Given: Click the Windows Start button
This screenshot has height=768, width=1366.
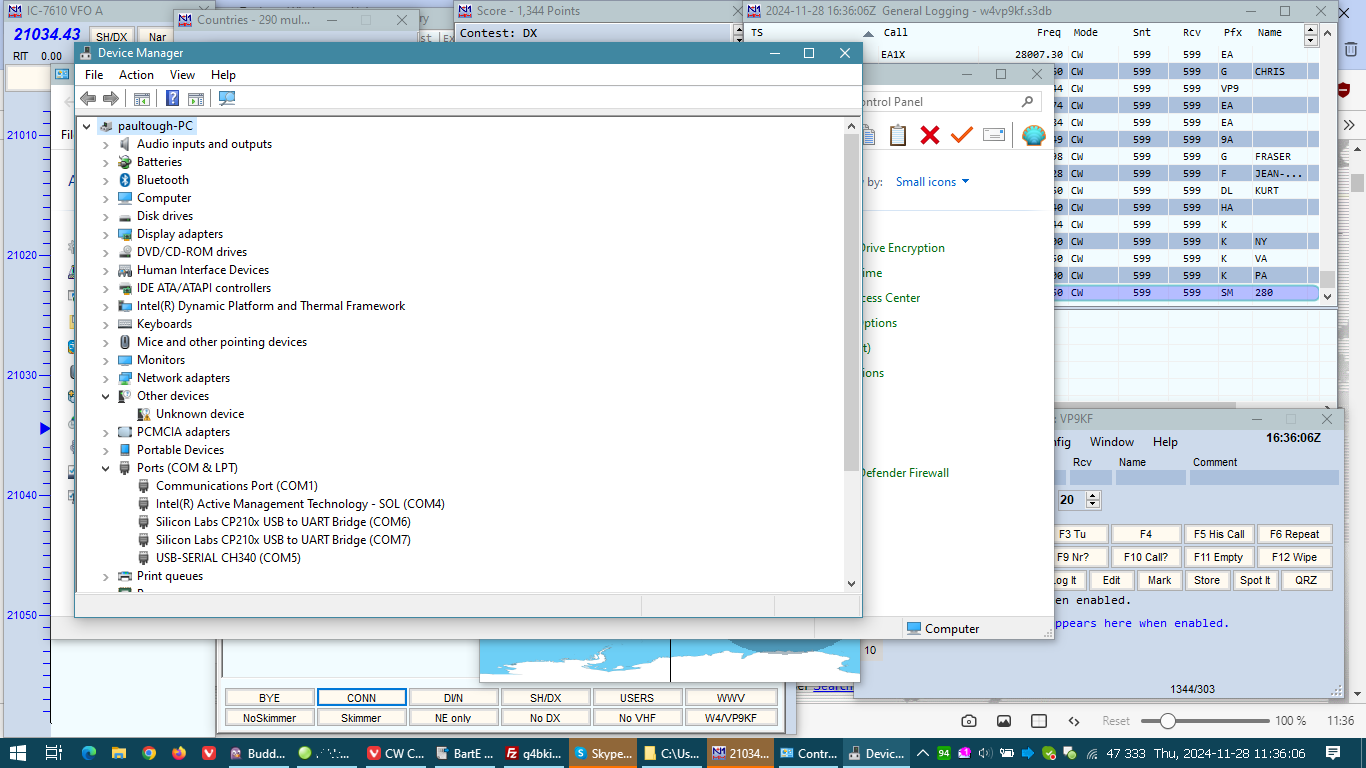Looking at the screenshot, I should (17, 753).
